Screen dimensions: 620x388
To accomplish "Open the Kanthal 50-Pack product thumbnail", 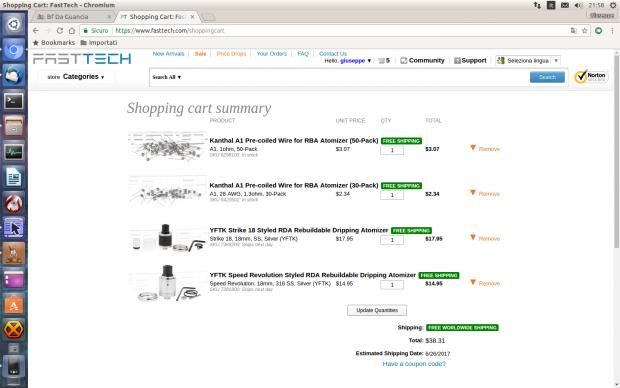I will pos(167,146).
